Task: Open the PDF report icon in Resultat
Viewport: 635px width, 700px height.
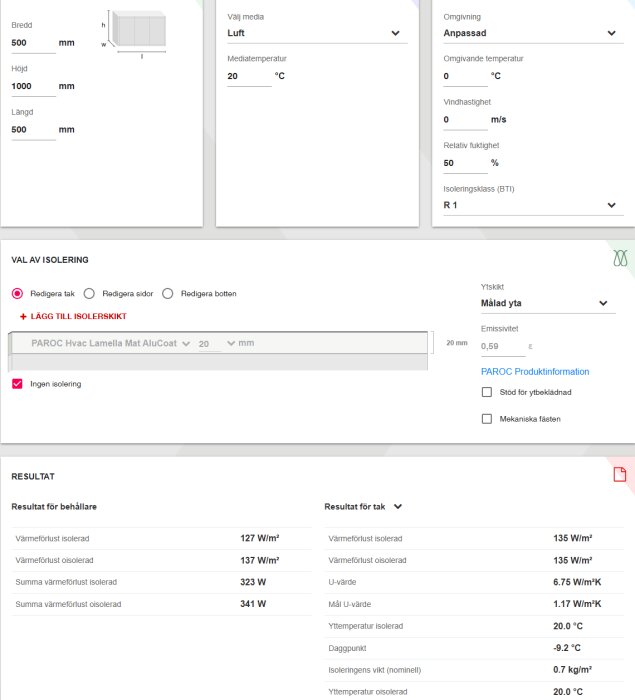Action: pos(619,474)
